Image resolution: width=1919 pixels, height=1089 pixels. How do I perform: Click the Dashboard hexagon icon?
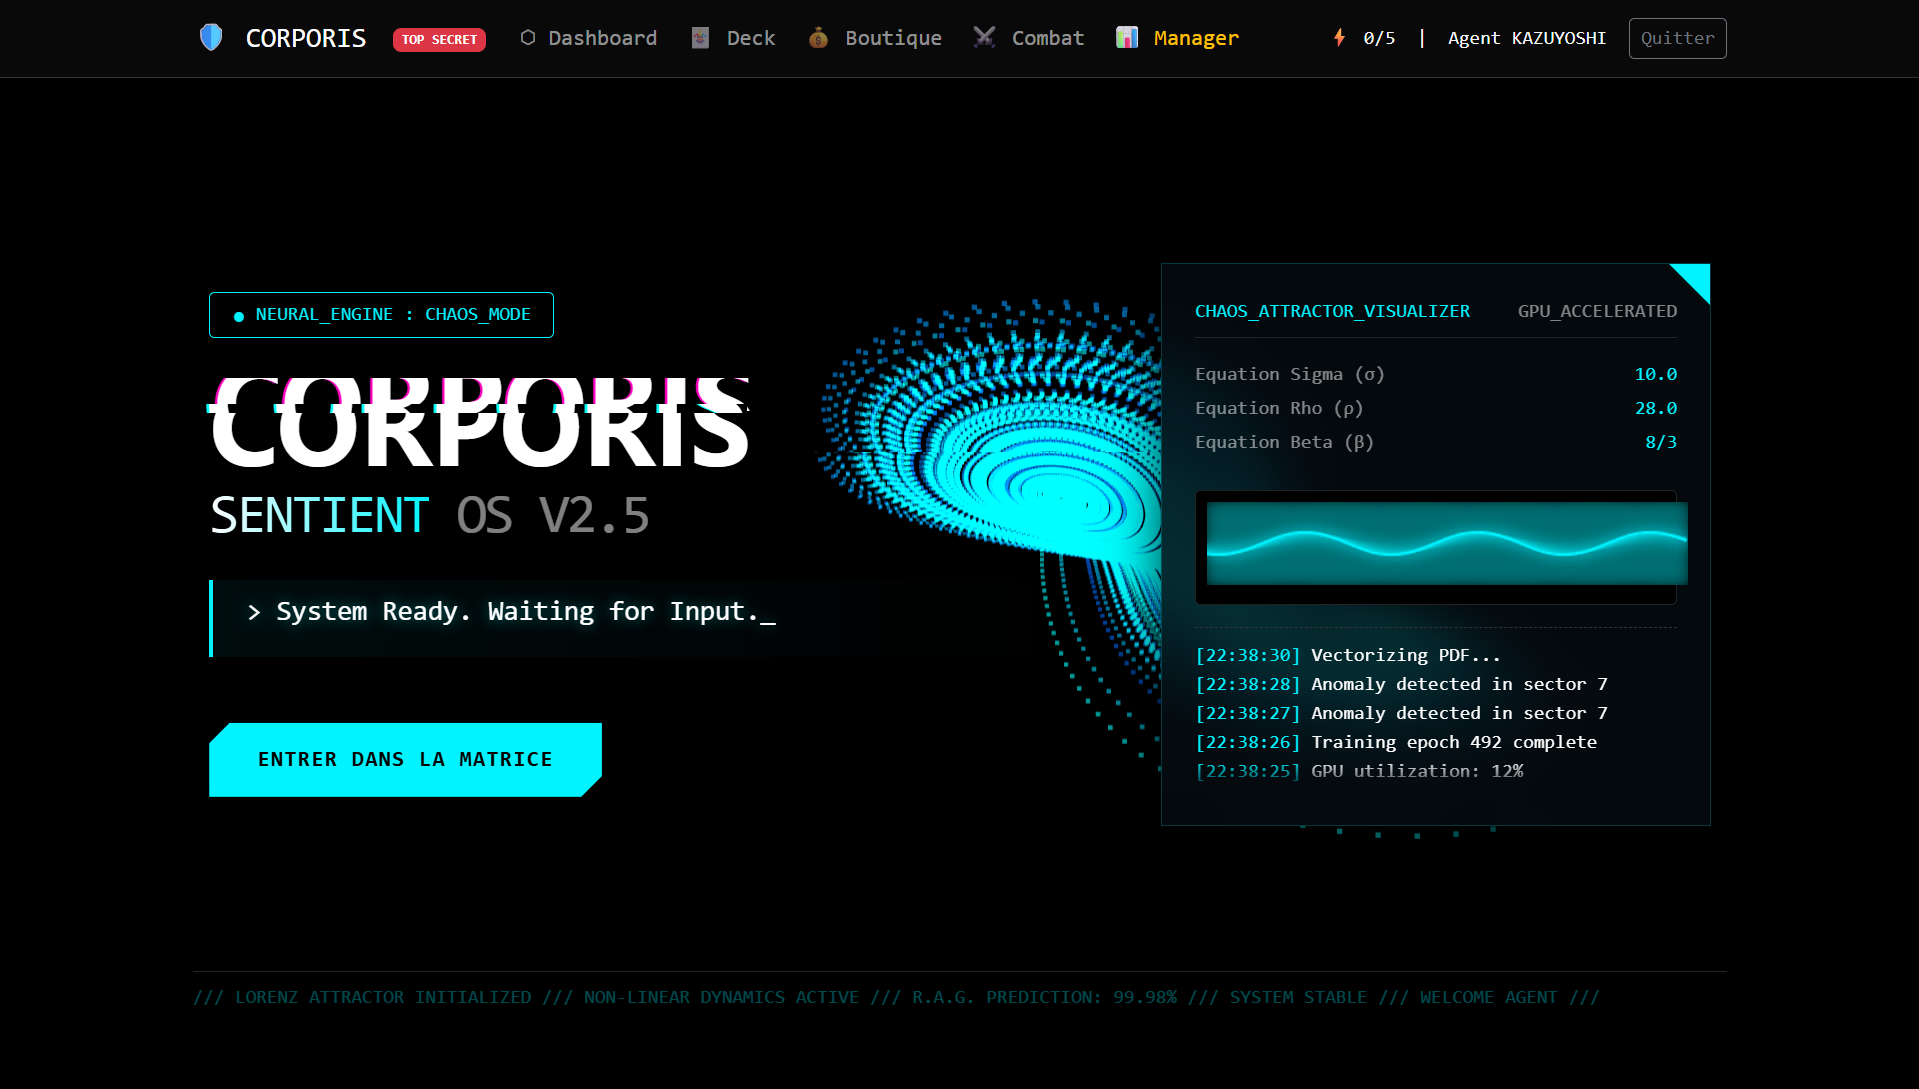pos(528,38)
